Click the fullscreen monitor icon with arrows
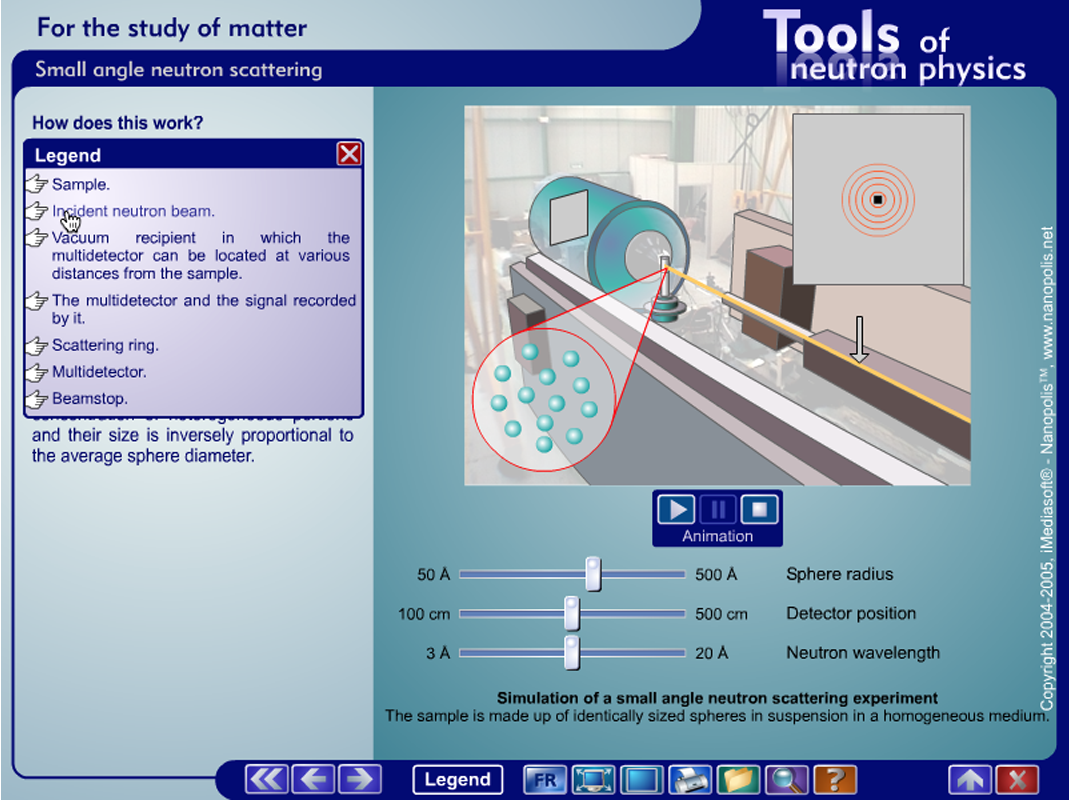Screen dimensions: 1069x800 [x=594, y=780]
